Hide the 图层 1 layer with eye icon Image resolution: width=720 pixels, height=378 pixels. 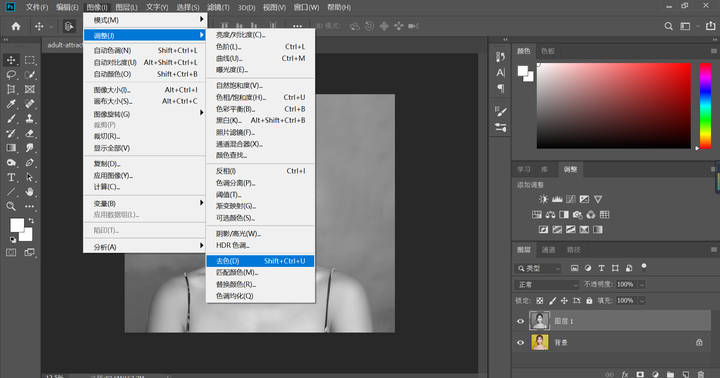click(x=520, y=321)
